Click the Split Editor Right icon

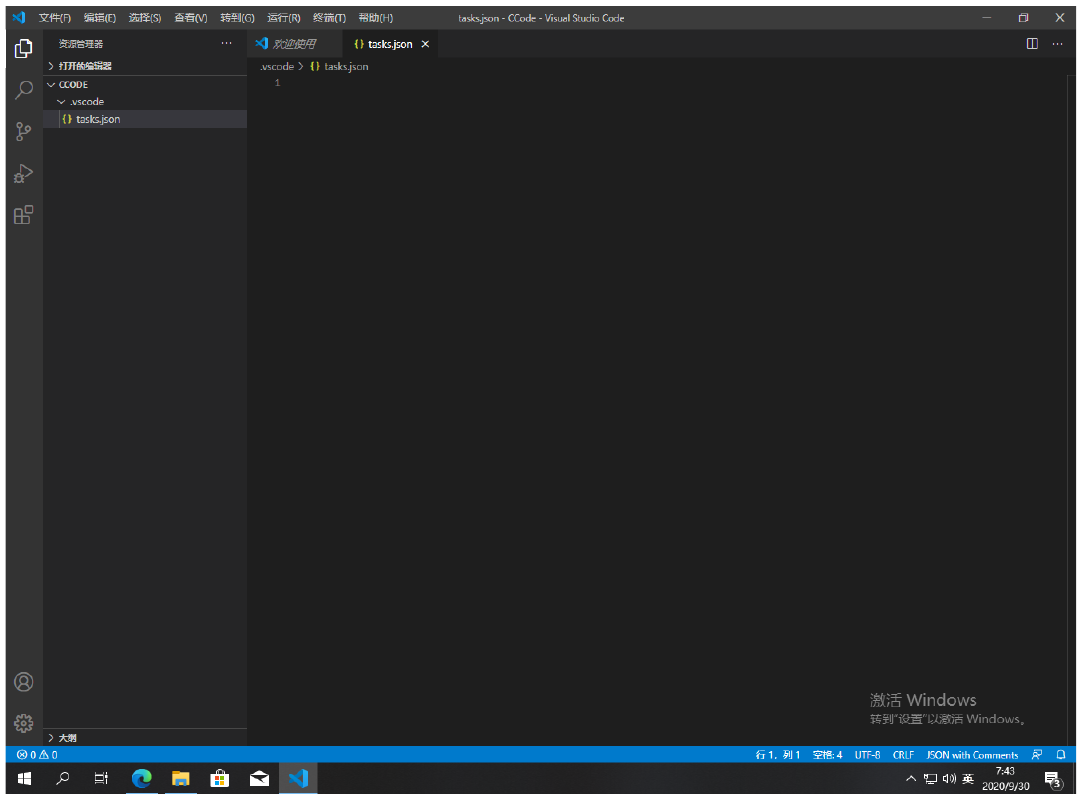pos(1032,44)
